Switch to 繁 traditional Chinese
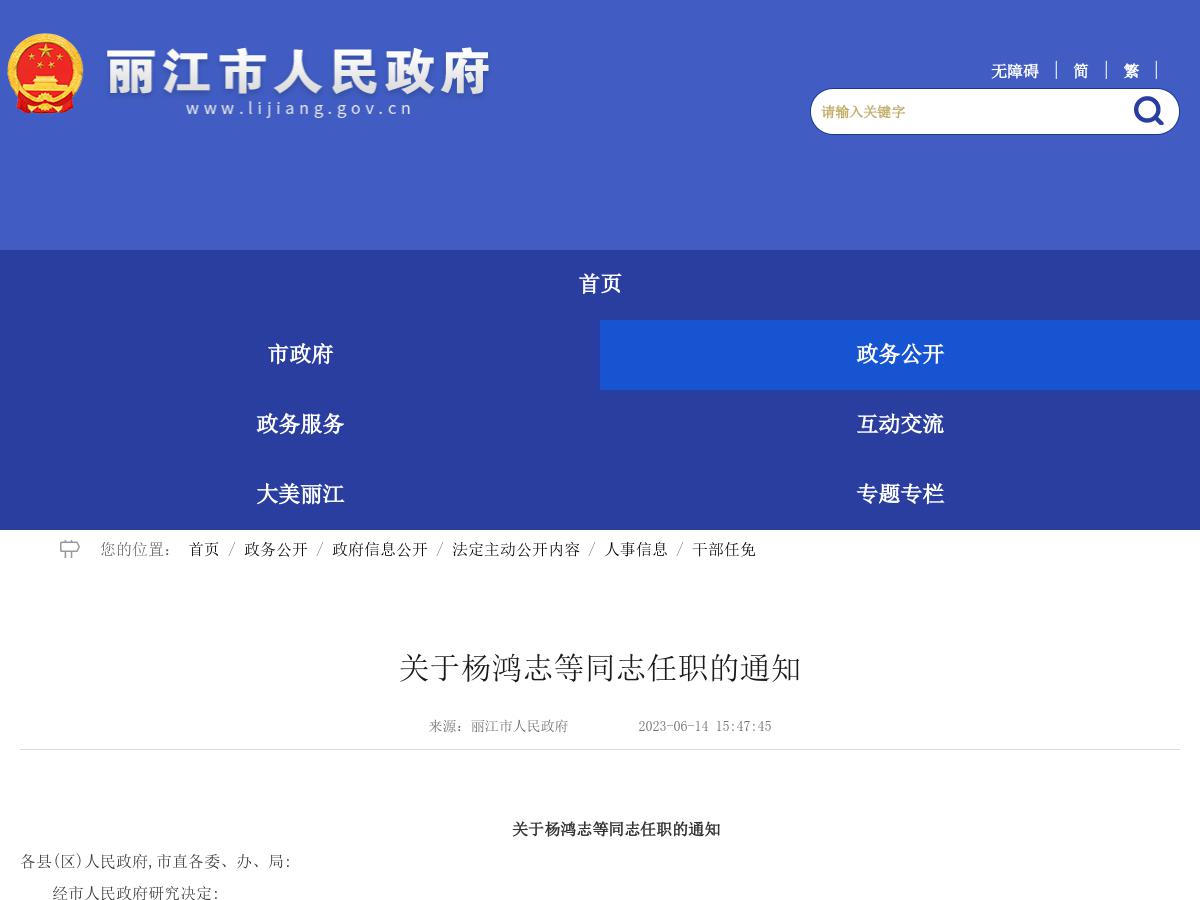 (x=1130, y=71)
